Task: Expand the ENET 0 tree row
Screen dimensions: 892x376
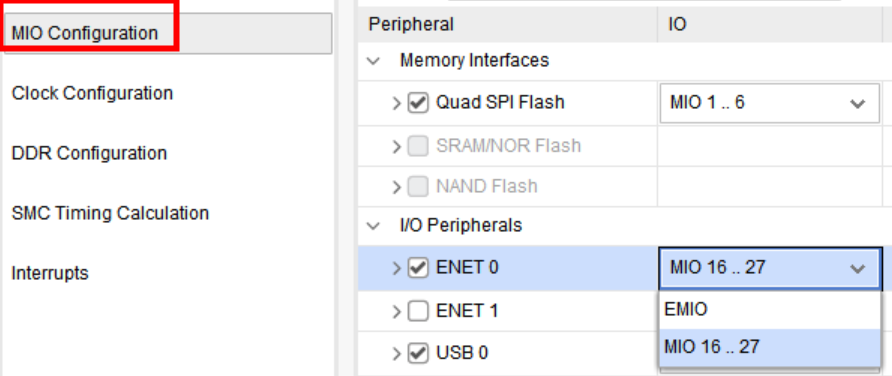Action: [x=397, y=268]
